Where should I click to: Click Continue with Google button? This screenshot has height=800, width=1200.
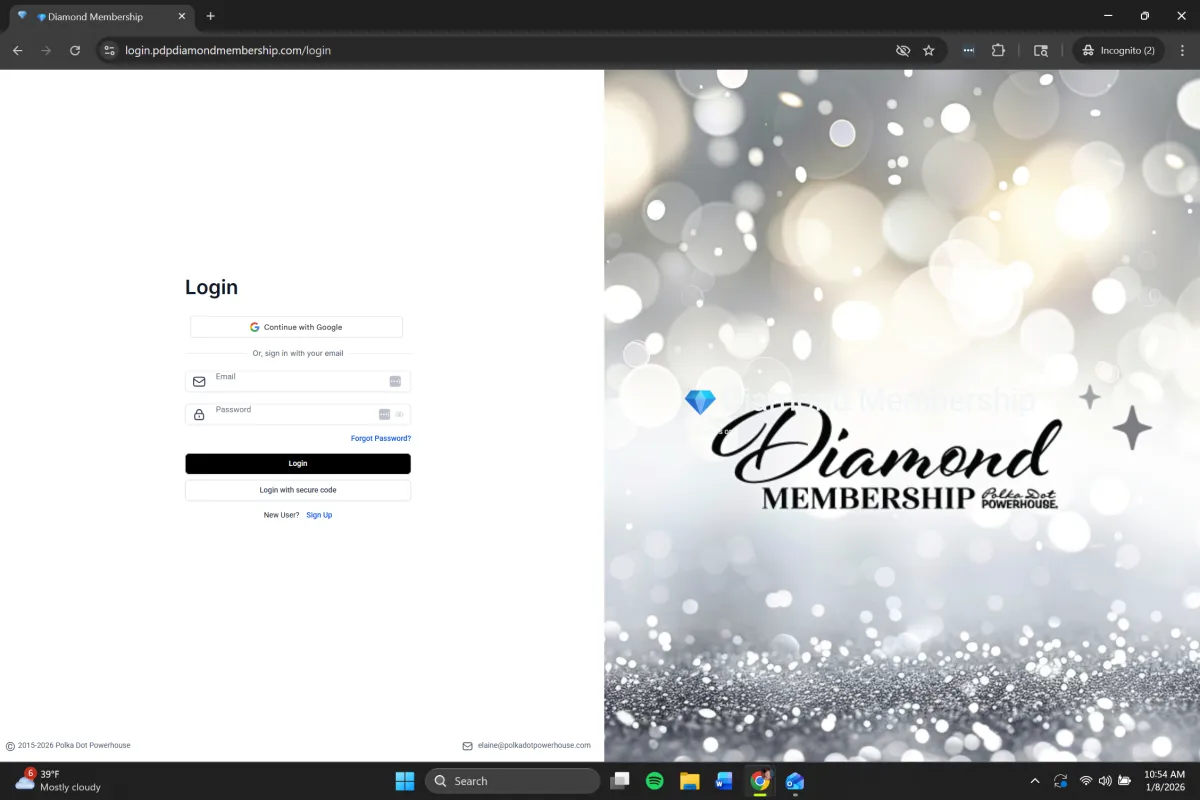pos(296,327)
